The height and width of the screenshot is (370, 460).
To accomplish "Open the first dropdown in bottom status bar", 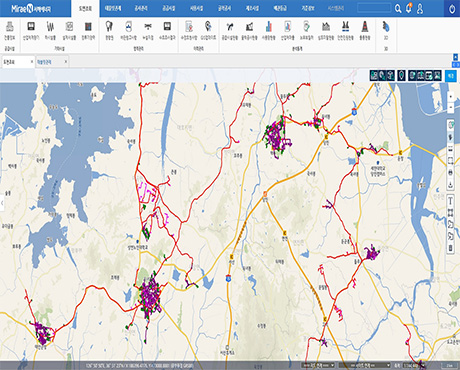I will pyautogui.click(x=318, y=365).
